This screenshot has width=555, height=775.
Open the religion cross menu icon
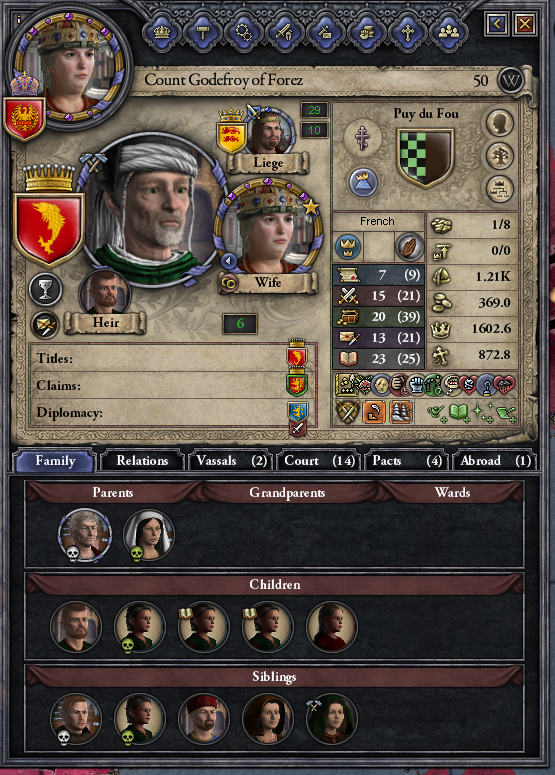point(408,33)
